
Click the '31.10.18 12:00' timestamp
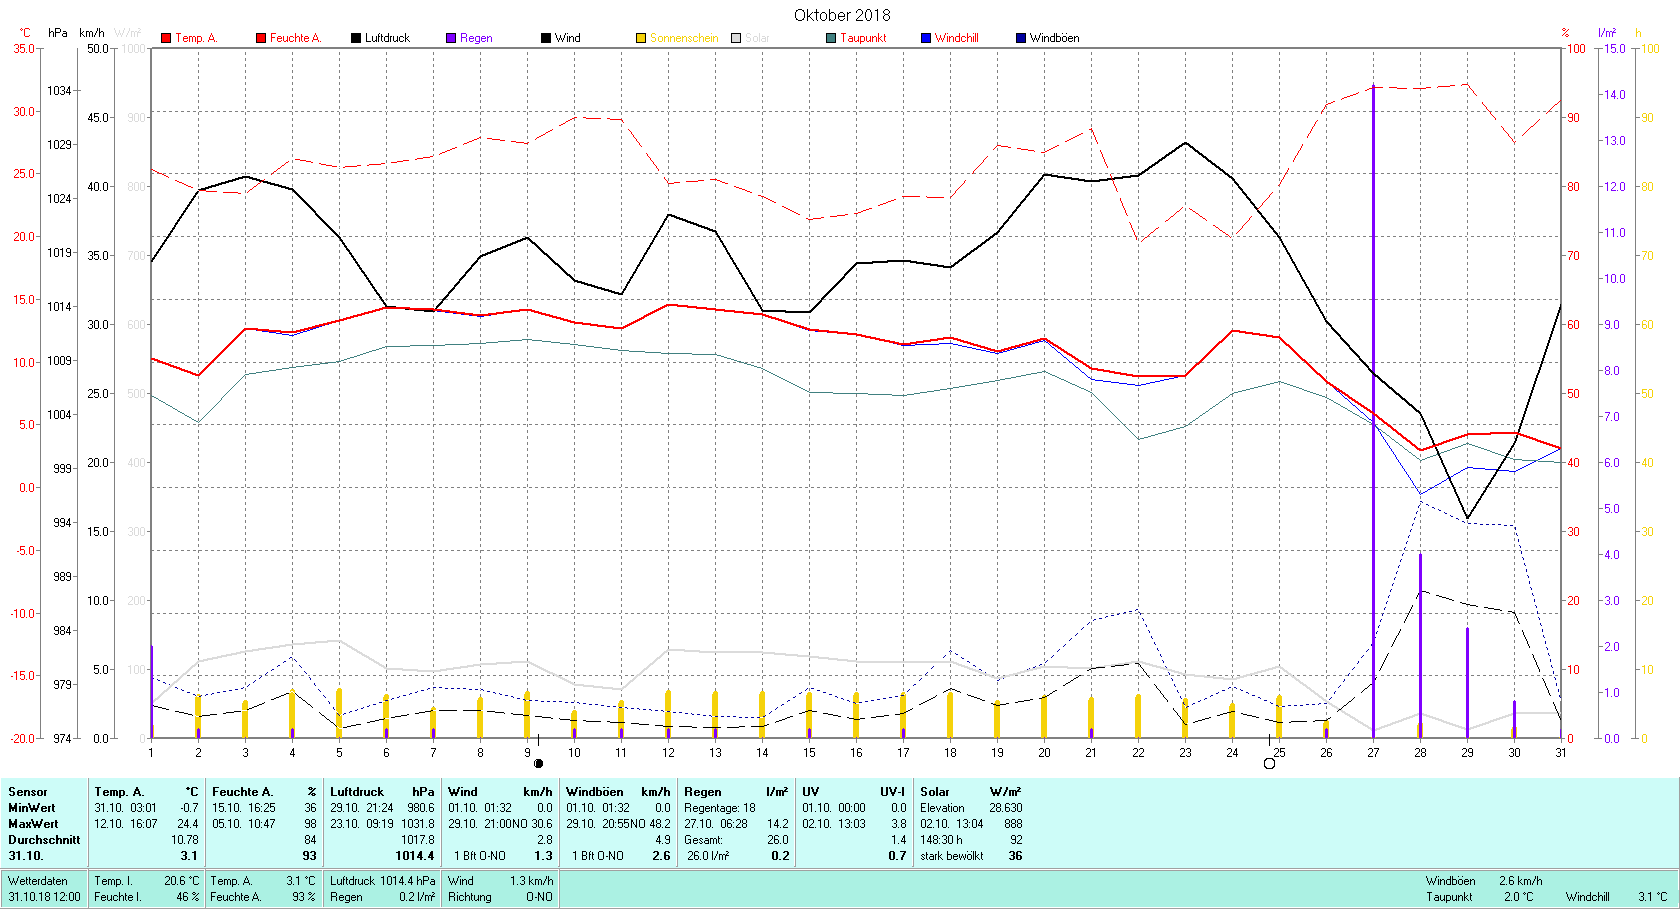pyautogui.click(x=45, y=897)
